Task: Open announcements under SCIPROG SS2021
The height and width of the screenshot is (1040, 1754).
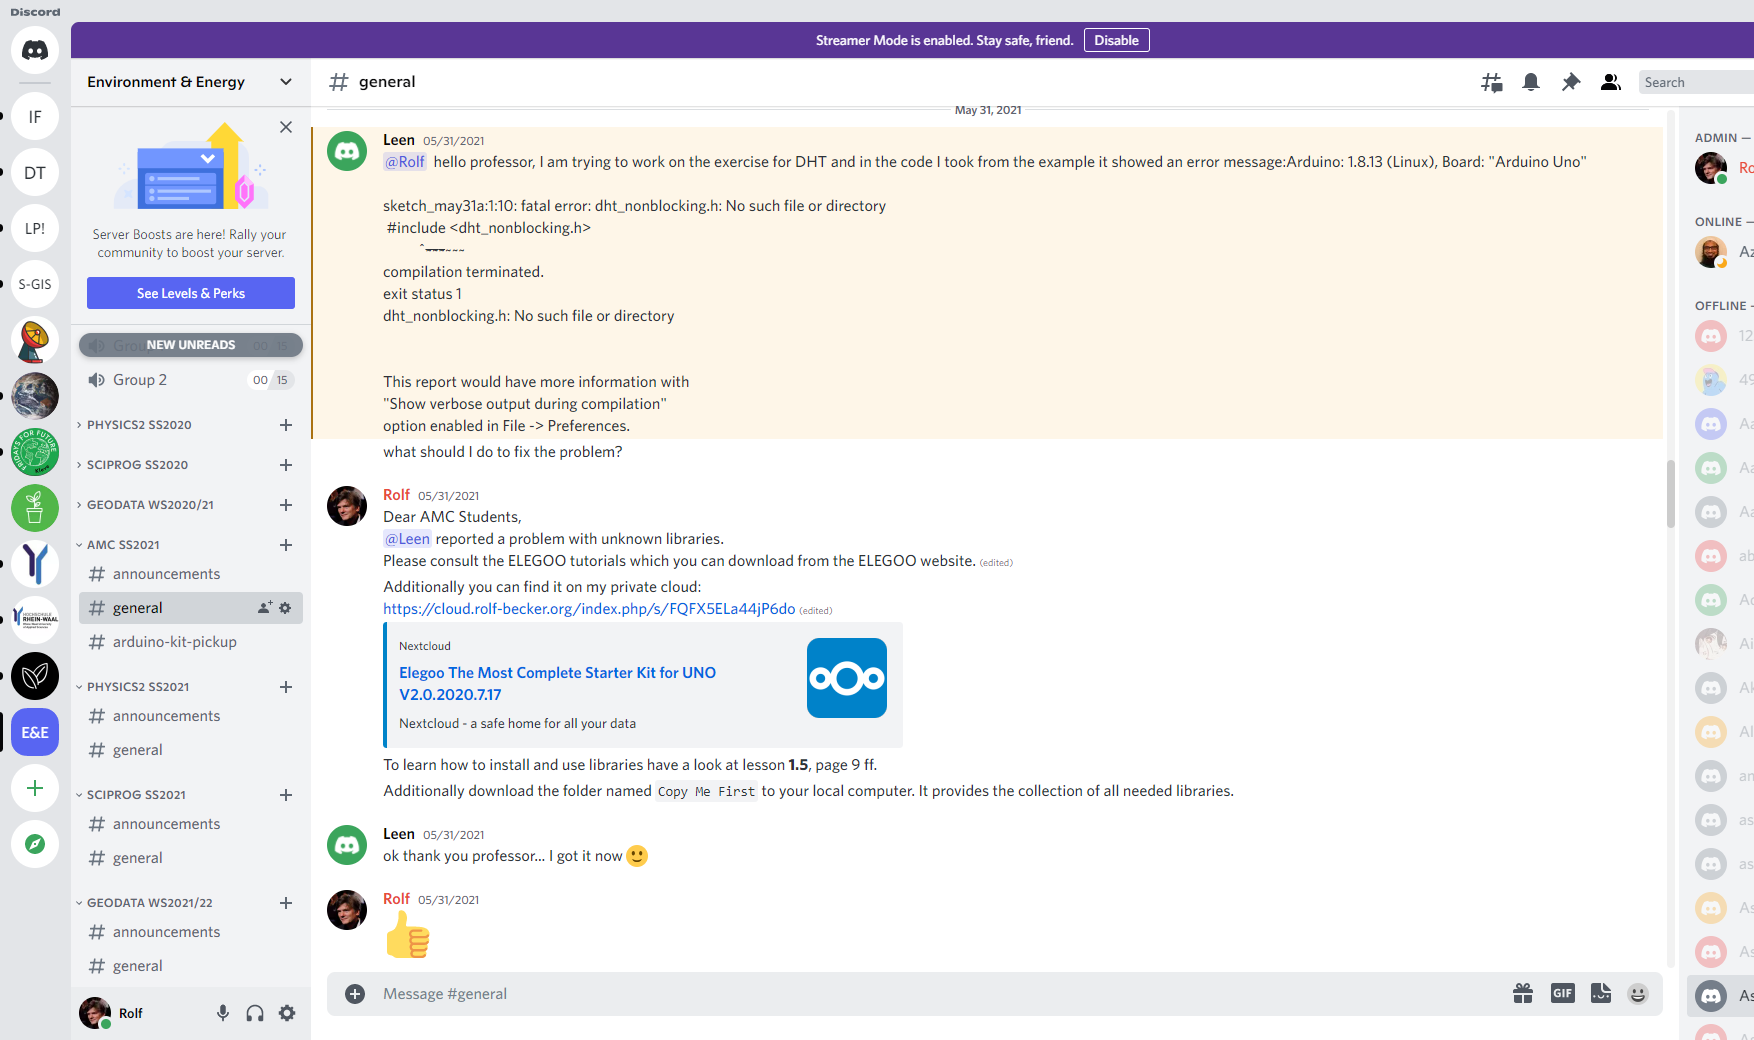Action: [166, 824]
